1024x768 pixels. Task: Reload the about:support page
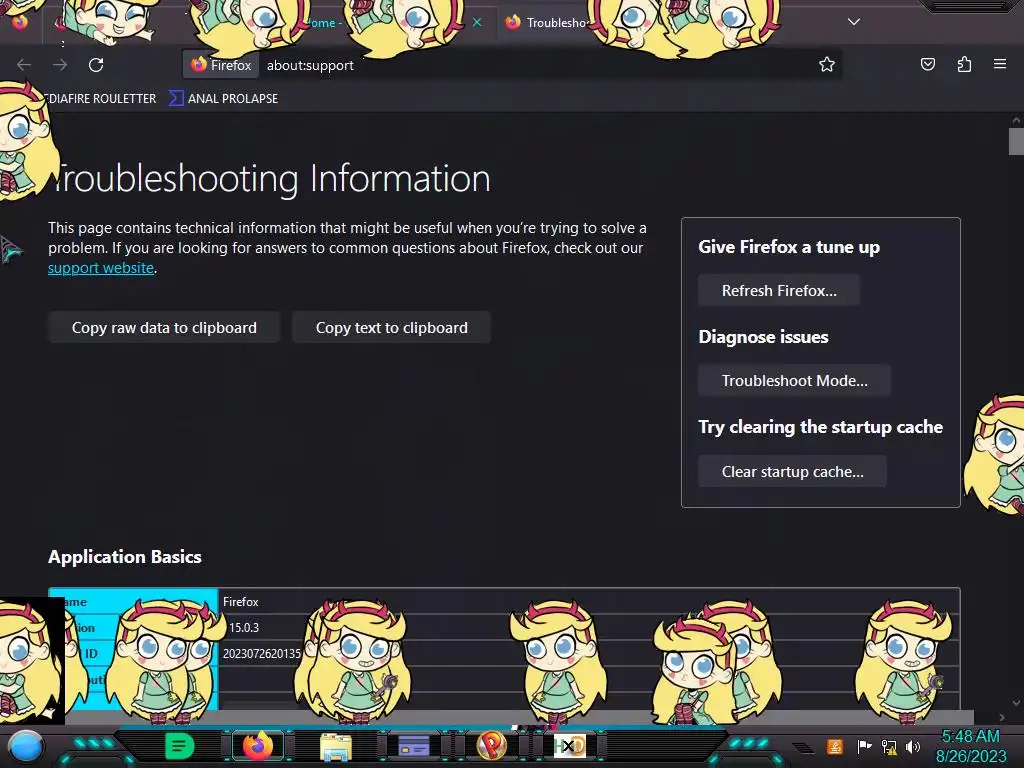tap(96, 65)
